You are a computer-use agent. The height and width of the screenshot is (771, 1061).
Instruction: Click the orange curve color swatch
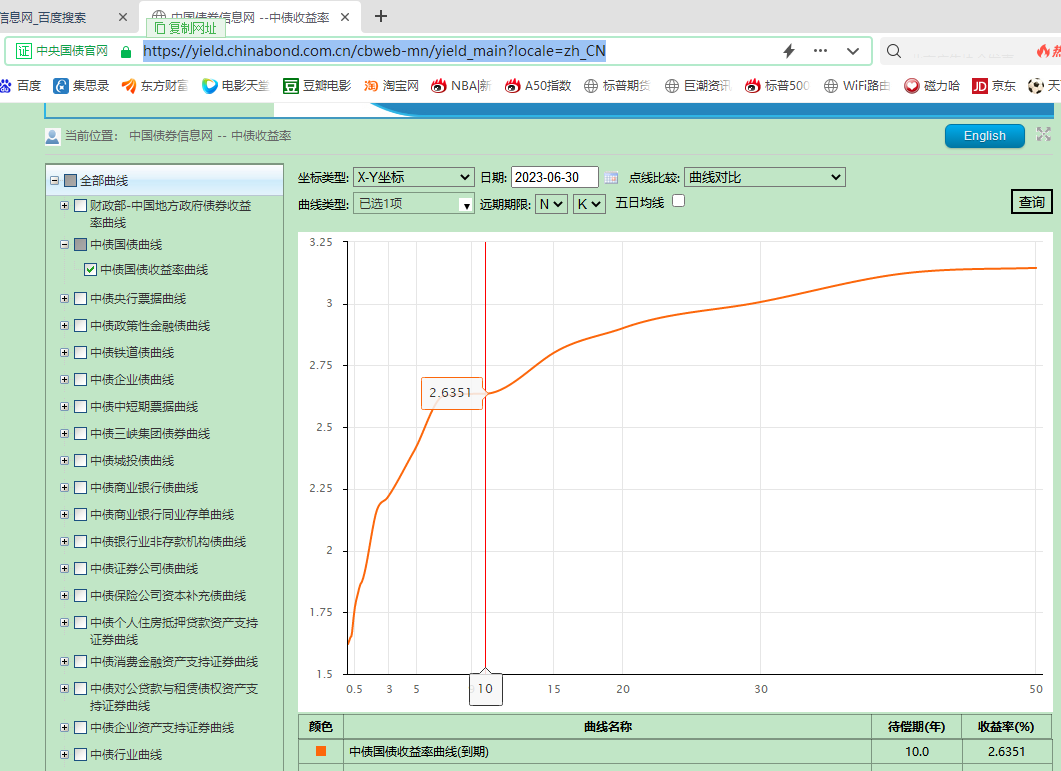click(x=321, y=751)
